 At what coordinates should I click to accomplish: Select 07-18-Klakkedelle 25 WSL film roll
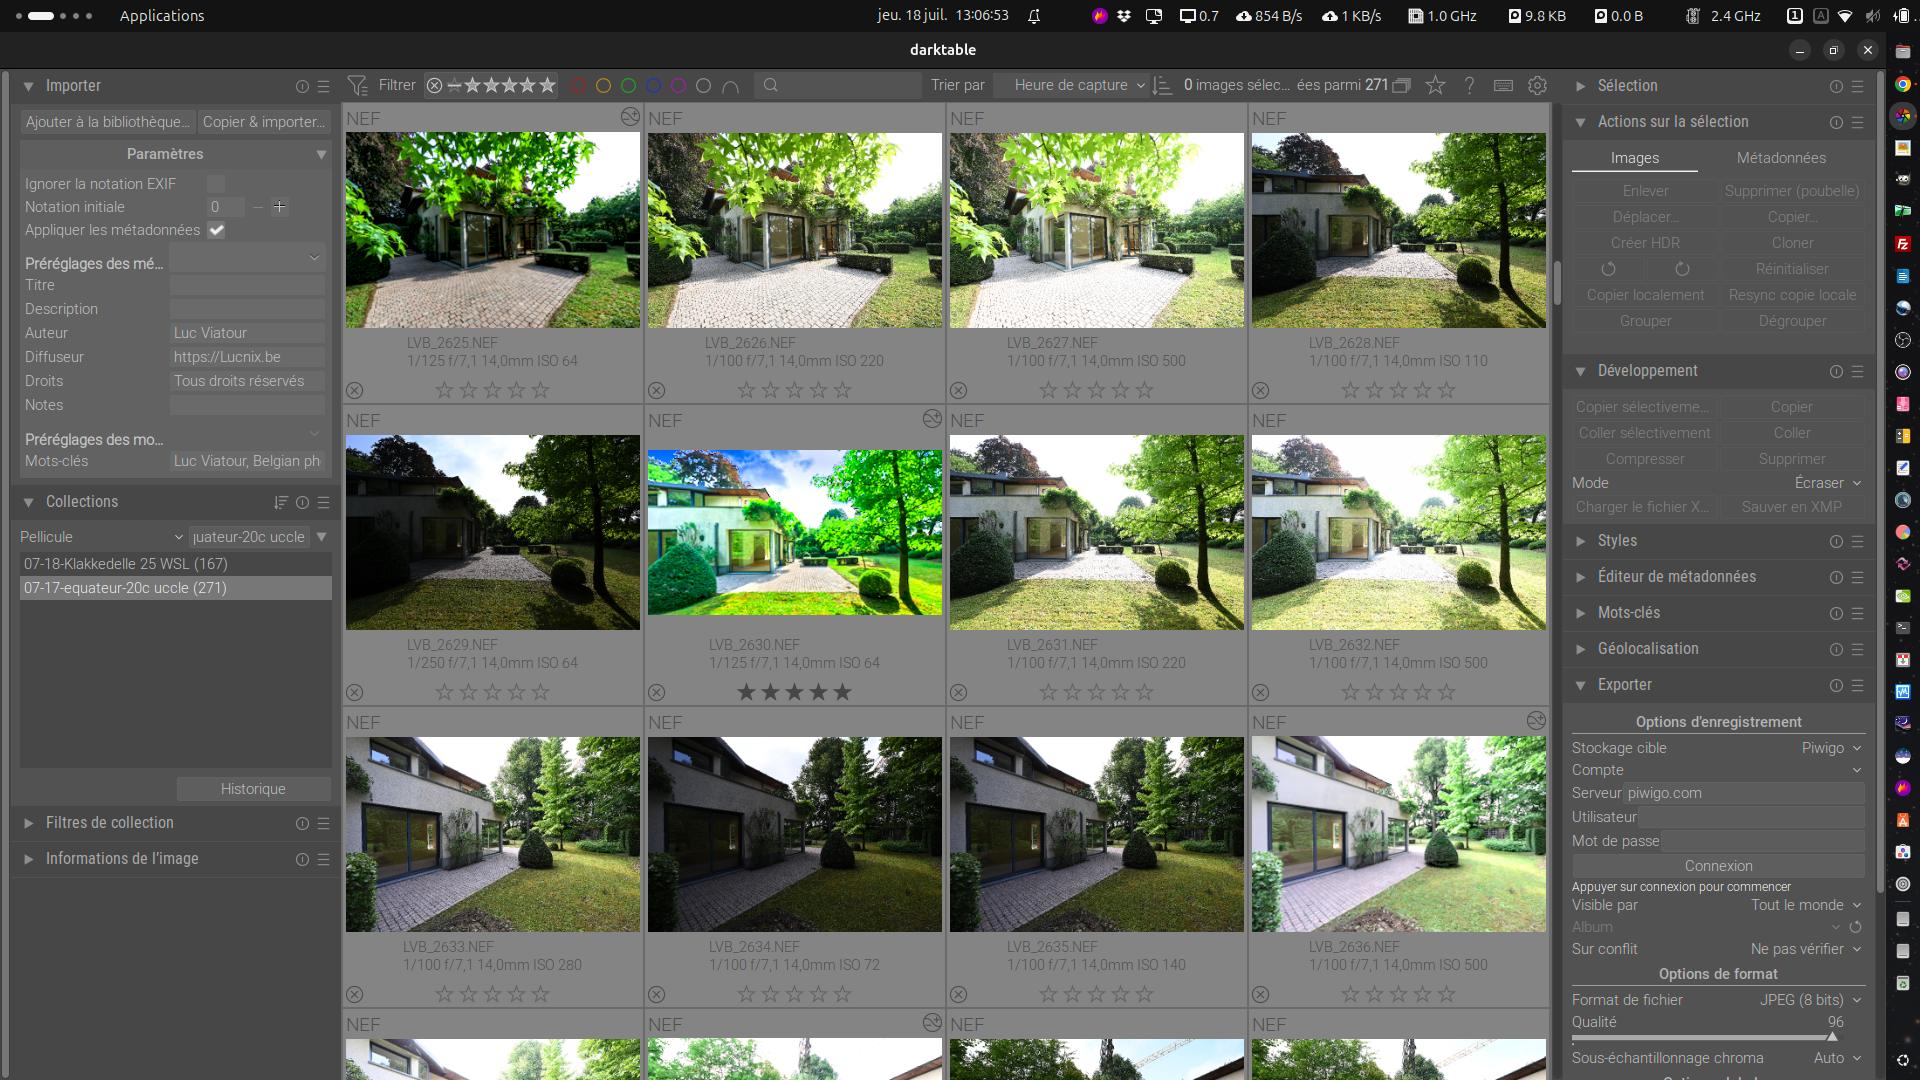(126, 564)
